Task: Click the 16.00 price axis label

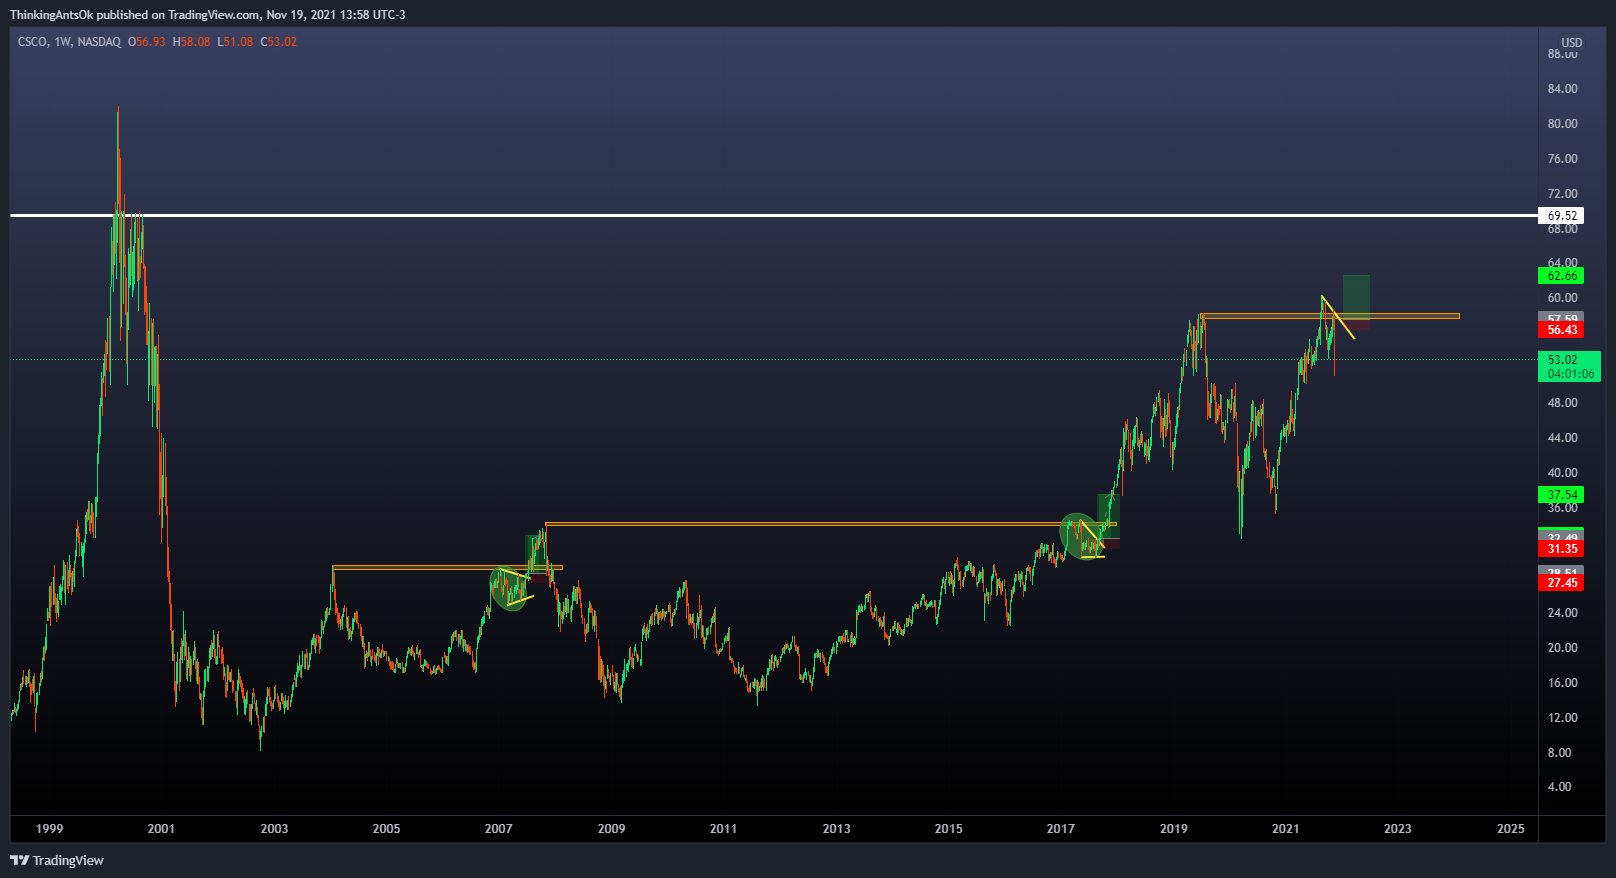Action: (x=1562, y=683)
